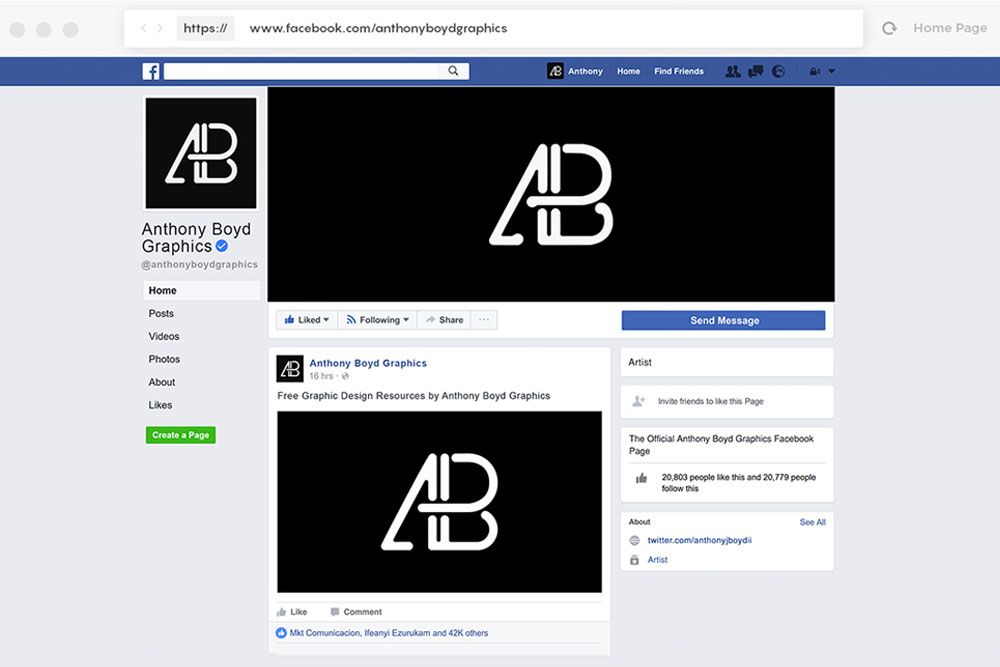The height and width of the screenshot is (667, 1000).
Task: Click the thumbs-up icon beside 20,803 people
Action: point(642,478)
